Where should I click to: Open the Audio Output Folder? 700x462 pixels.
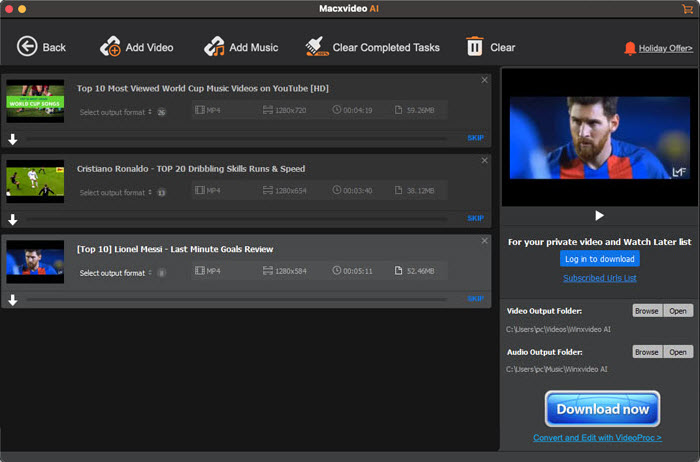[678, 352]
